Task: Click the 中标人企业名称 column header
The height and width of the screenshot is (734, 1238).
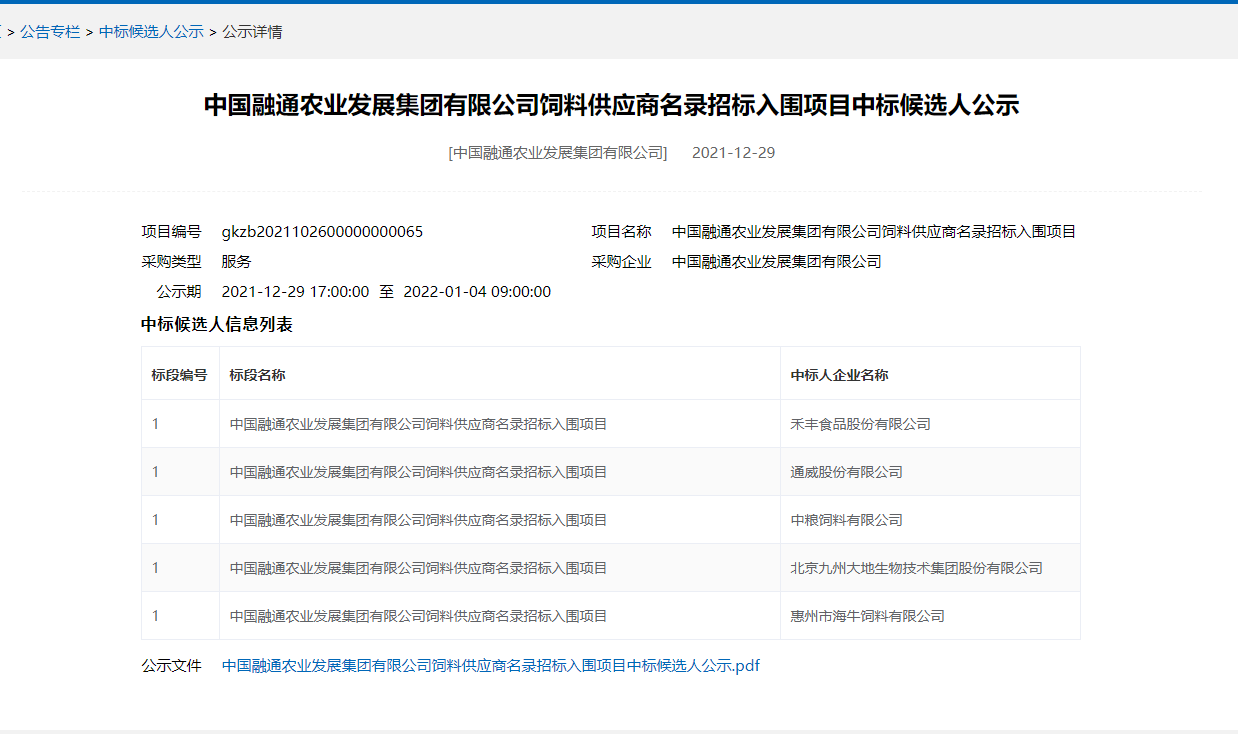Action: click(x=839, y=375)
